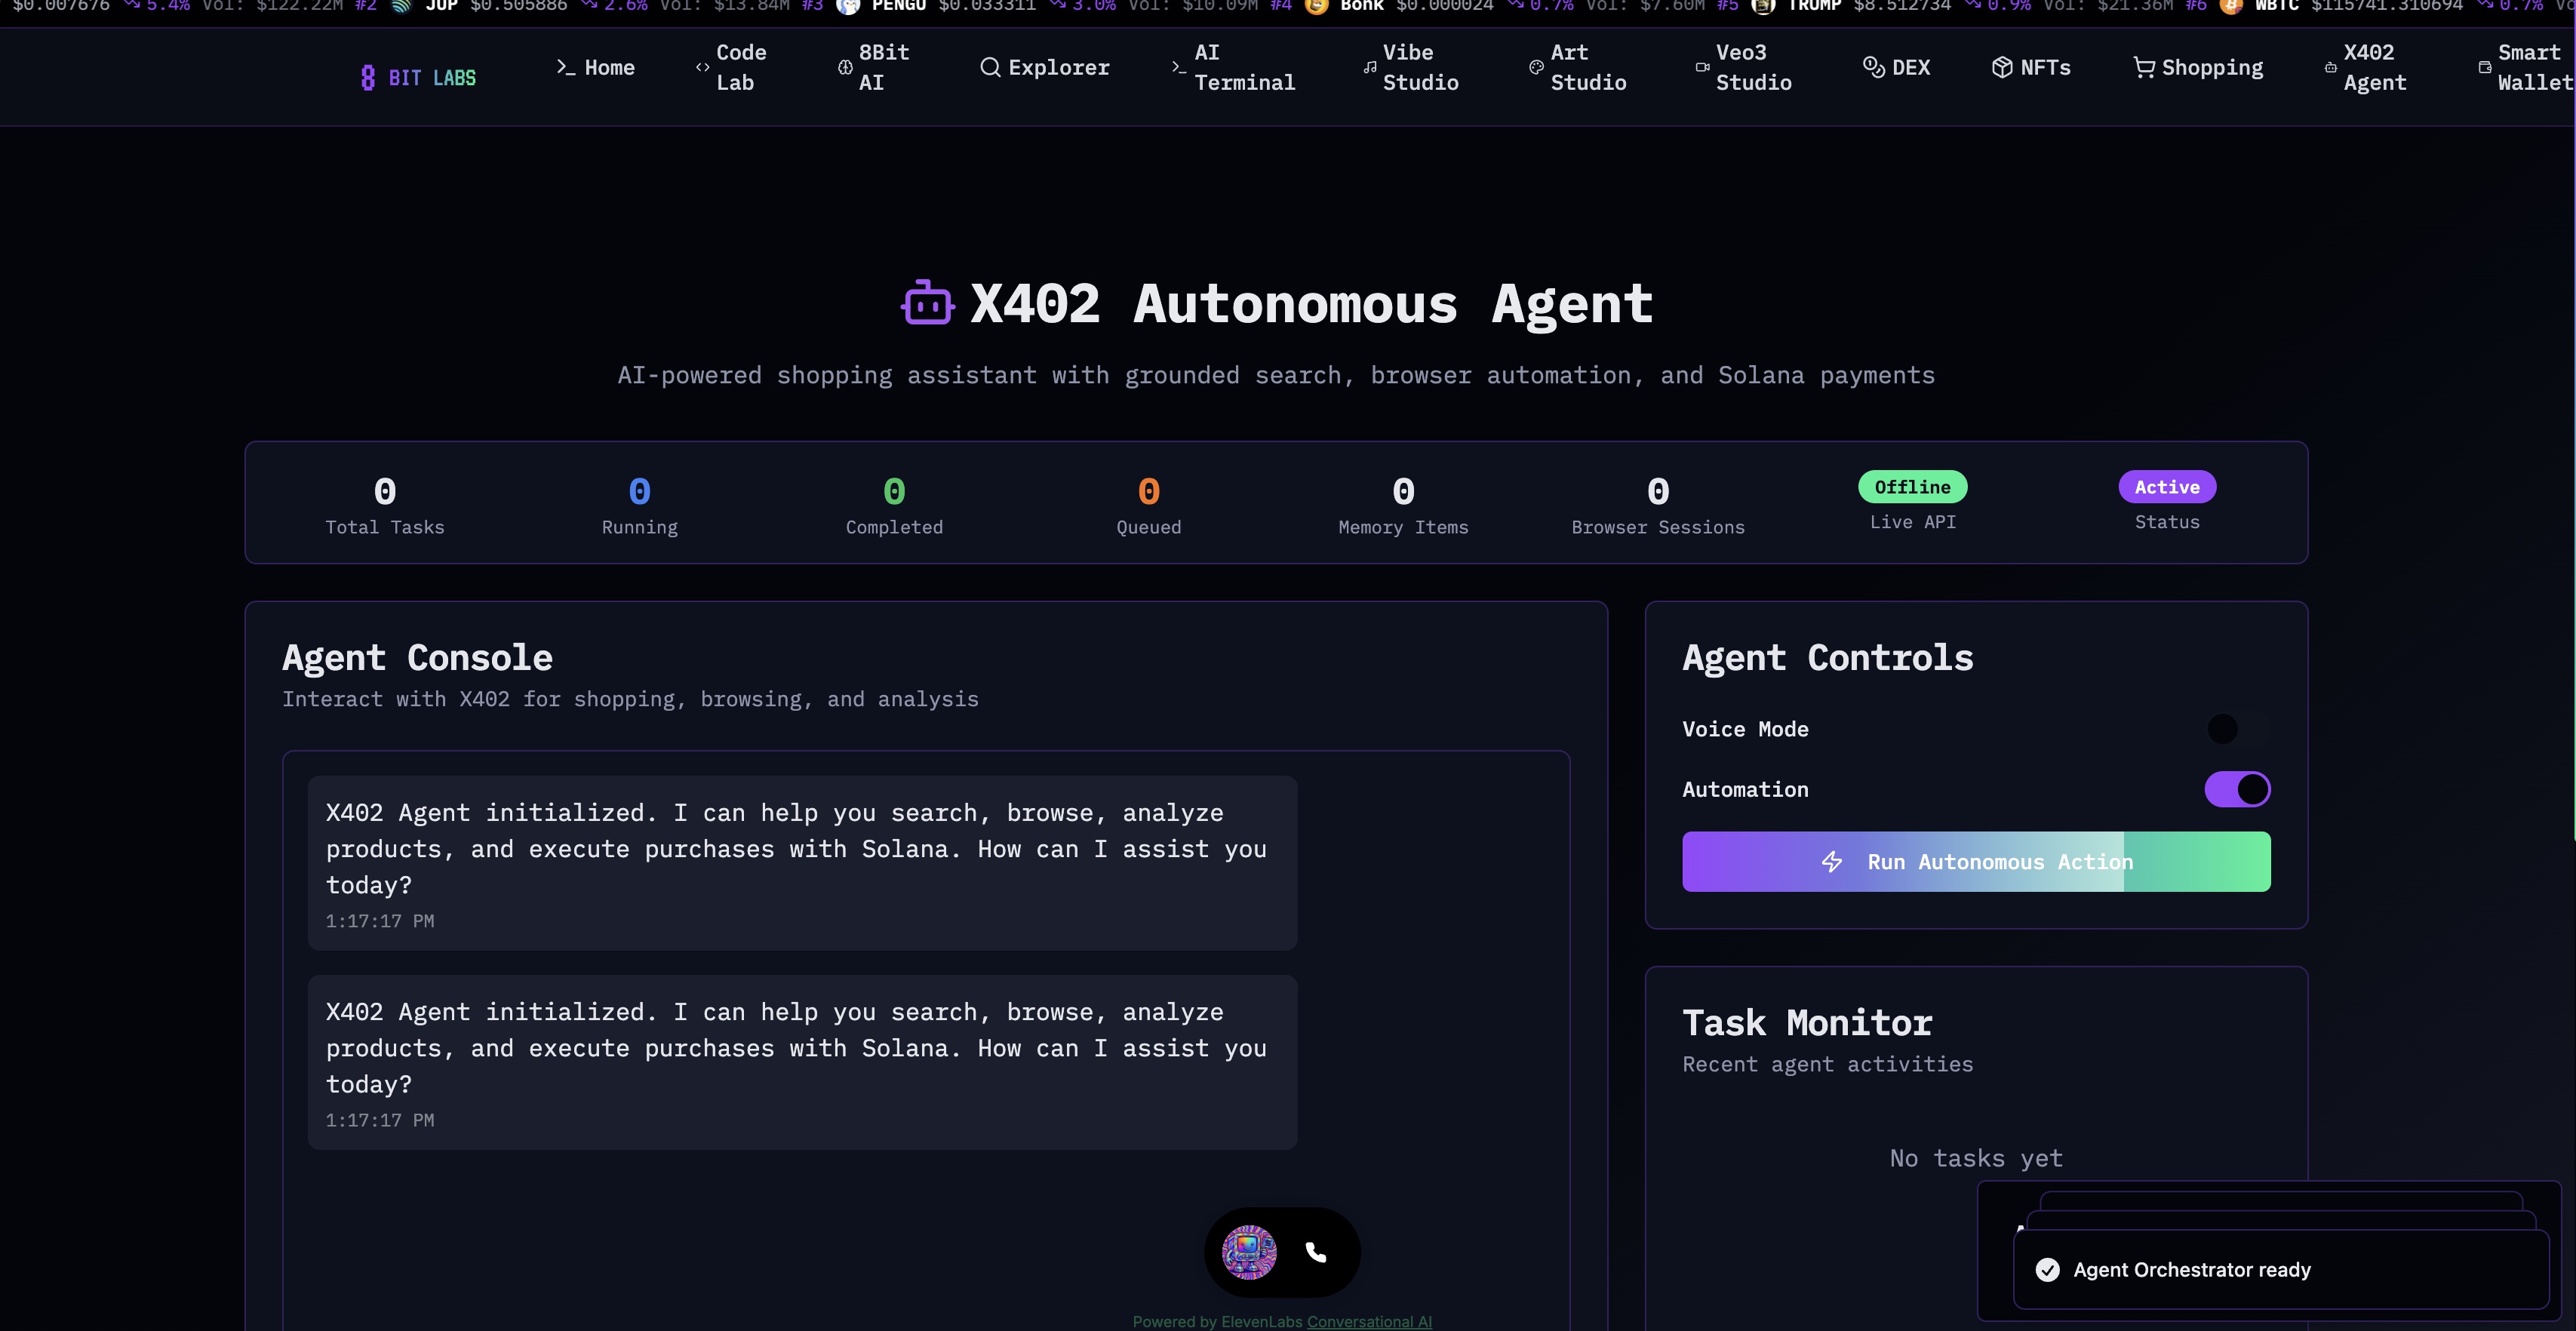Disable the Automation toggle
The width and height of the screenshot is (2576, 1331).
(2238, 789)
